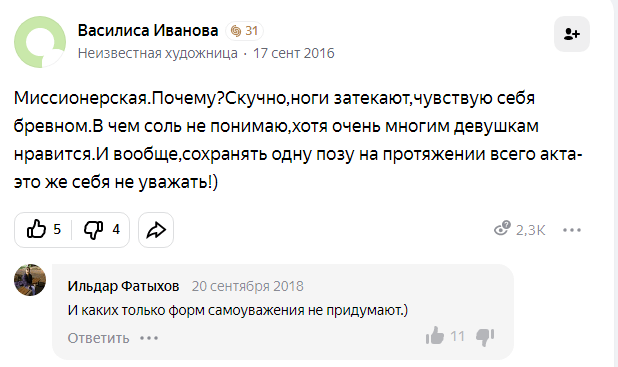The width and height of the screenshot is (618, 367).
Task: Click the follow user icon button
Action: pyautogui.click(x=571, y=34)
